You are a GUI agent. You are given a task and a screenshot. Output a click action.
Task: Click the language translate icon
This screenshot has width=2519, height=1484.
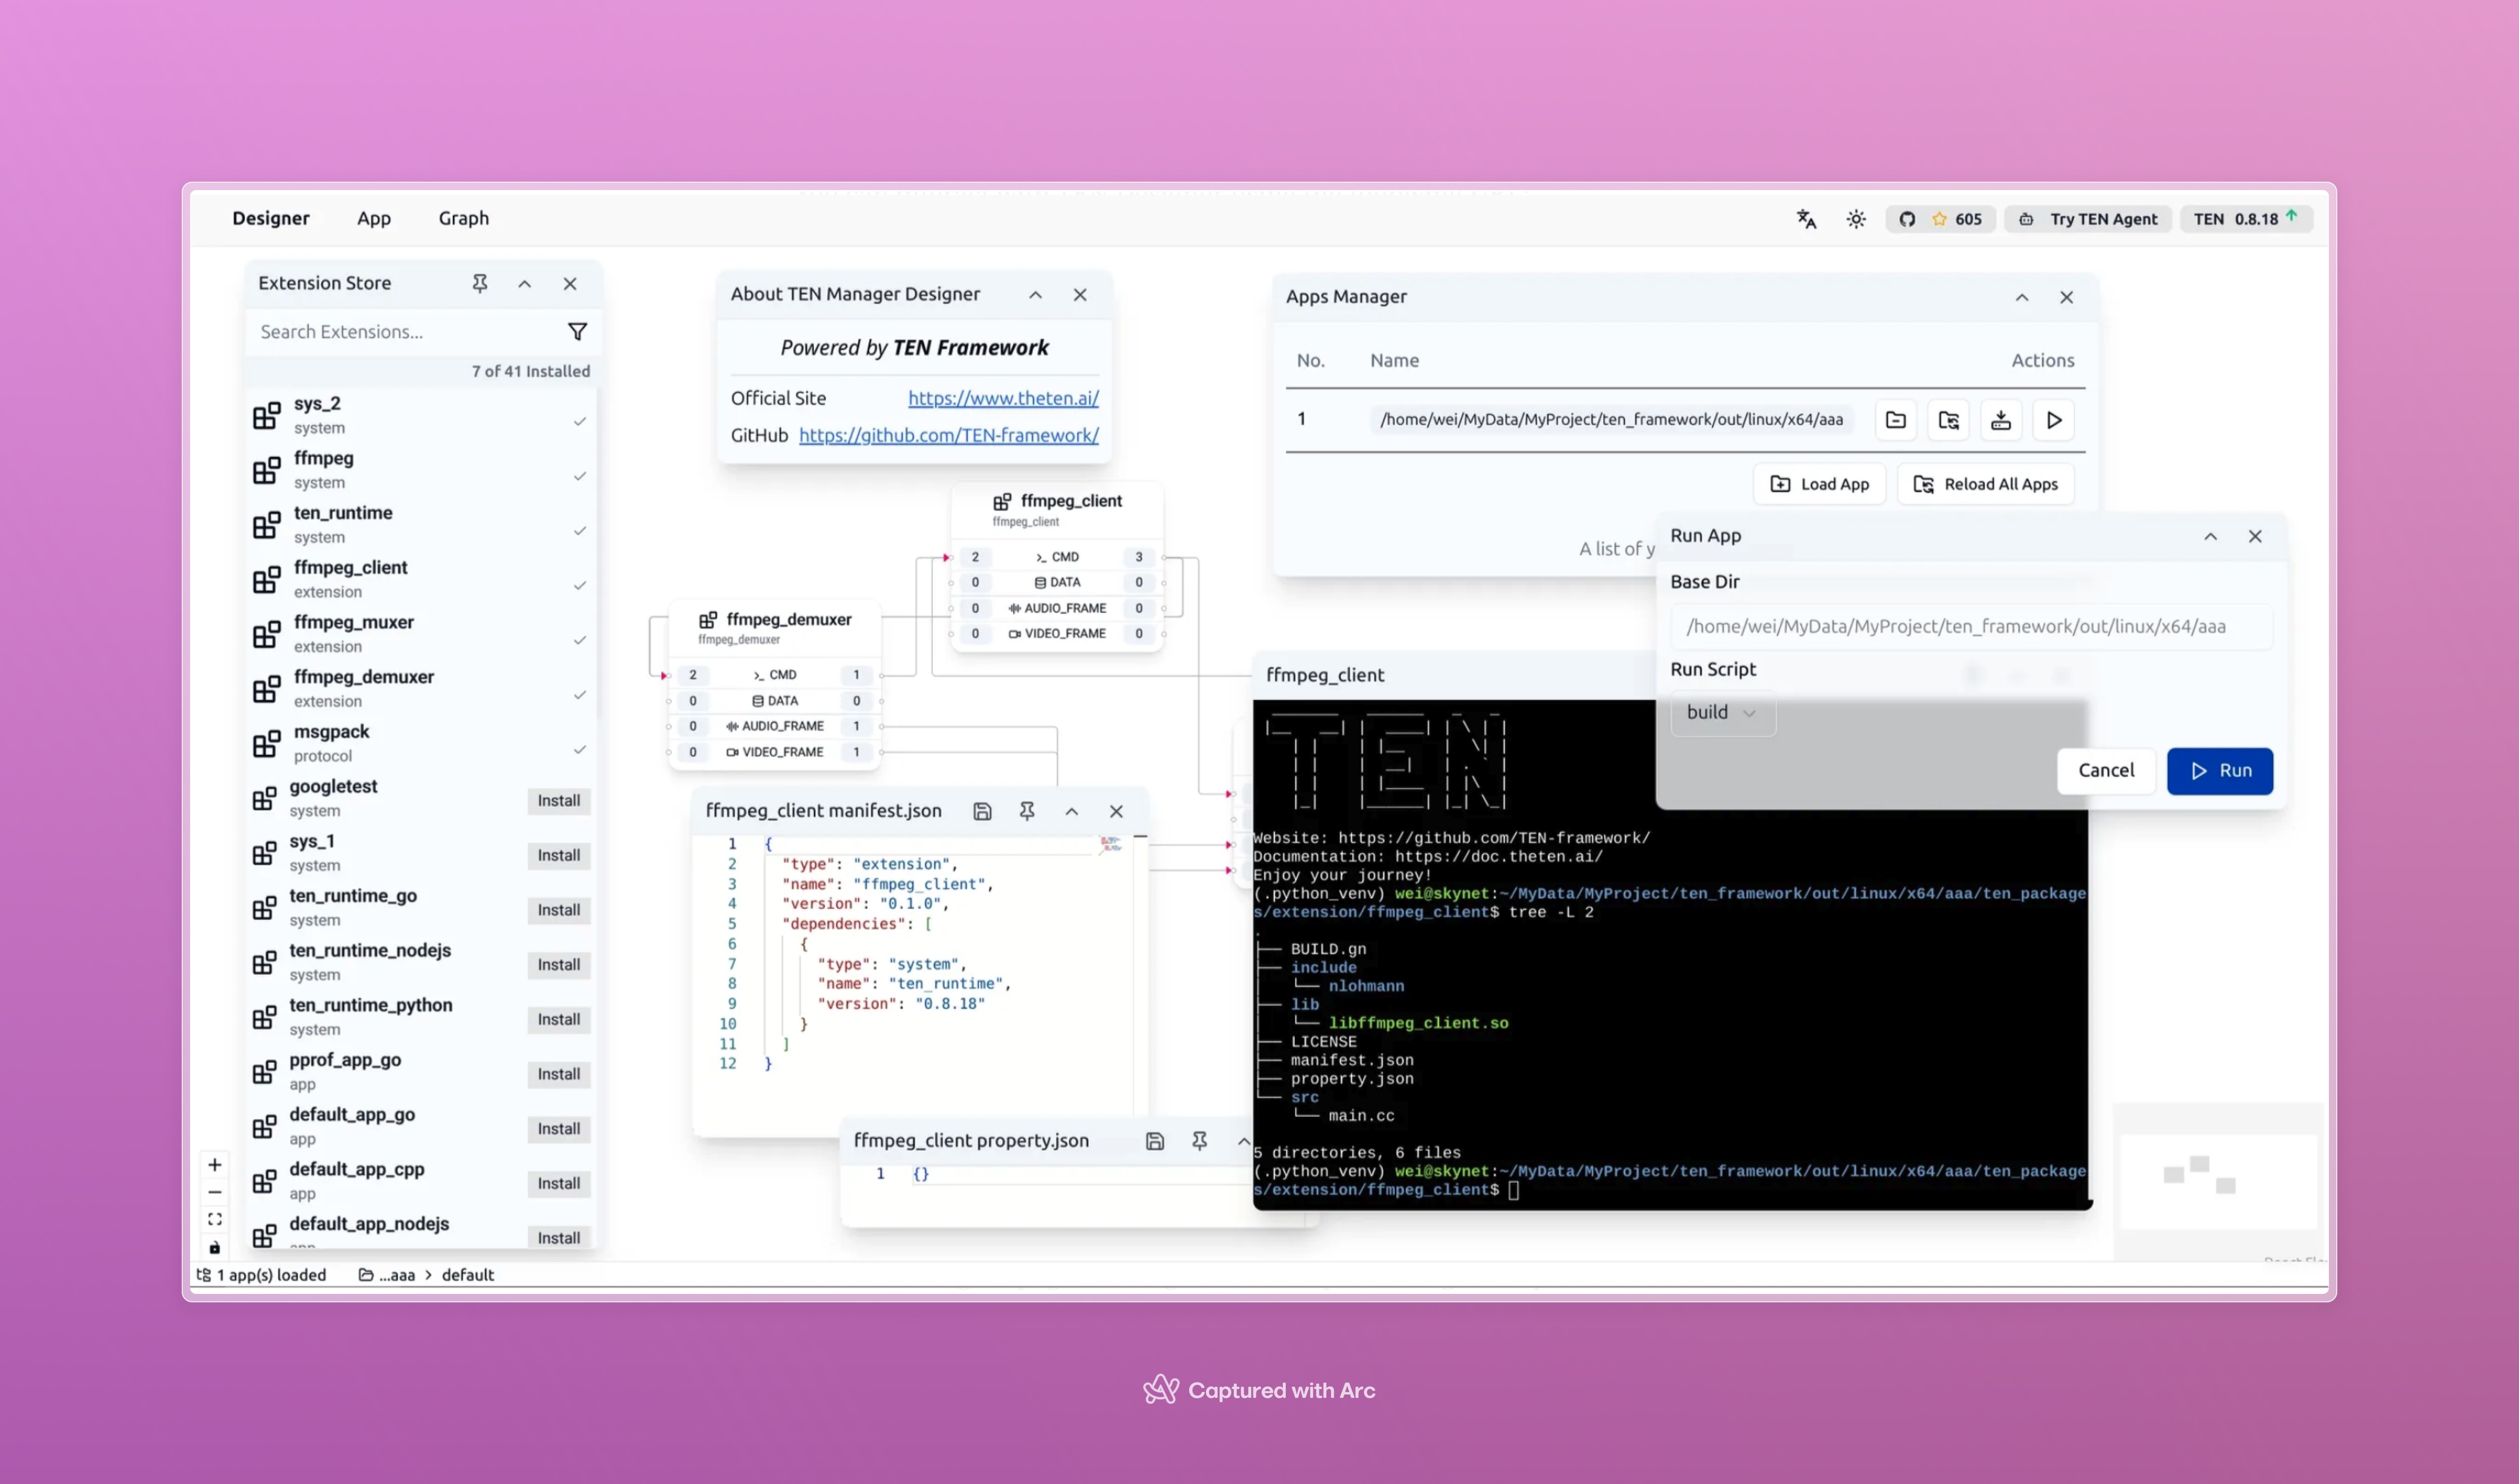tap(1806, 219)
